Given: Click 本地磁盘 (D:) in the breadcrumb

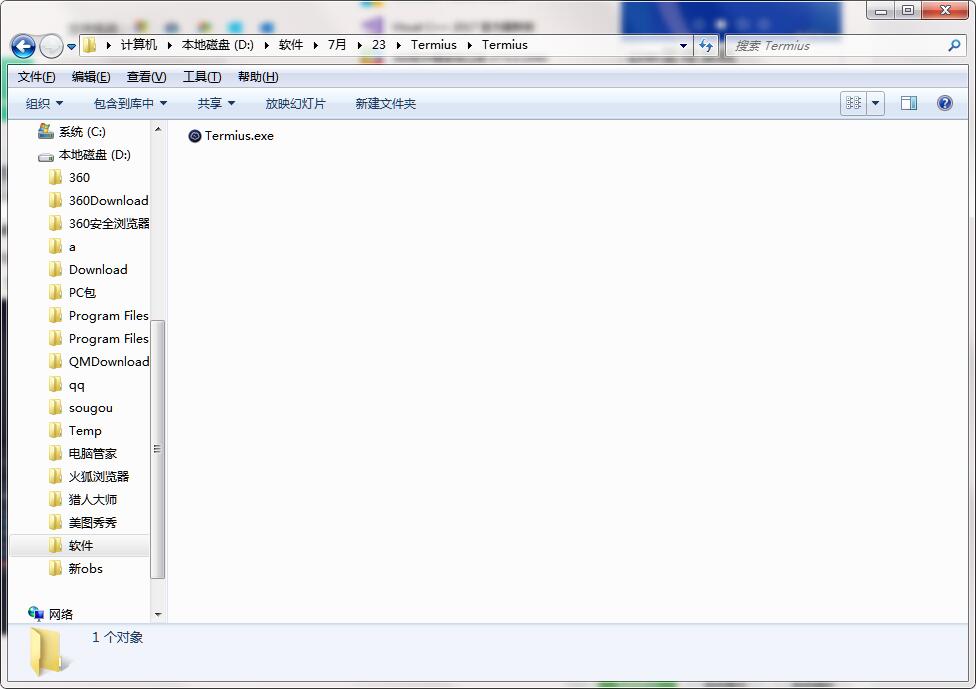Looking at the screenshot, I should tap(218, 45).
